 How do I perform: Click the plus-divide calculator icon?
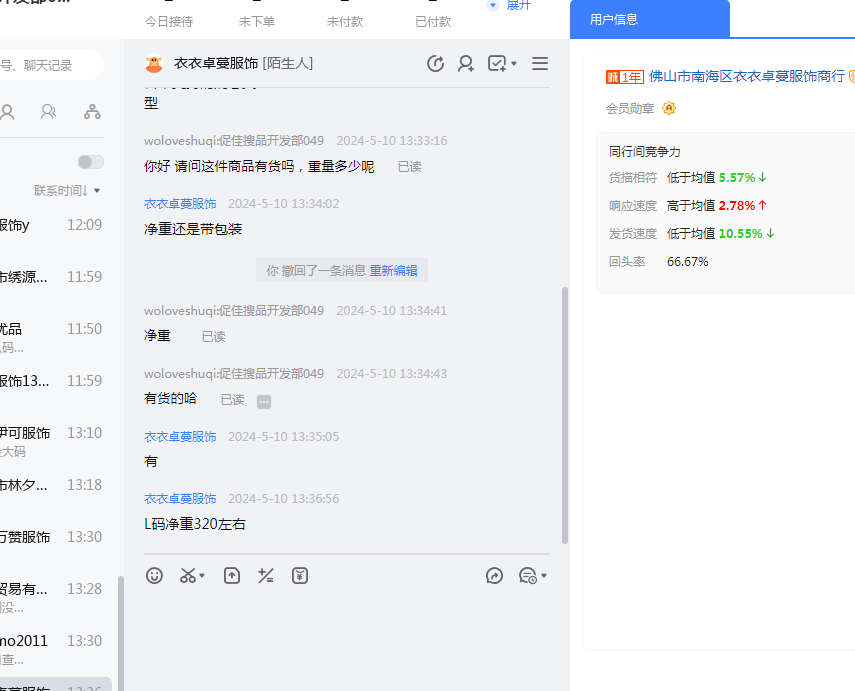point(266,575)
